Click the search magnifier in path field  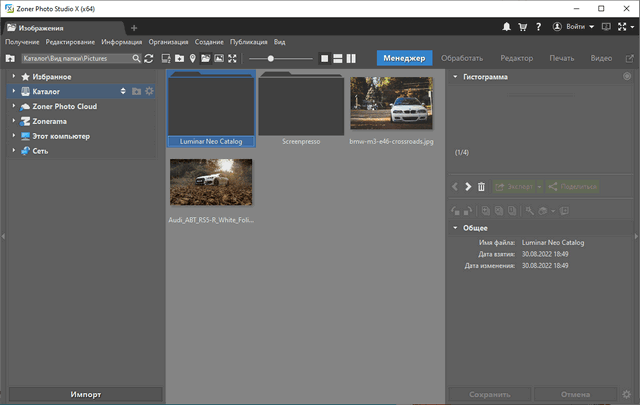click(137, 59)
